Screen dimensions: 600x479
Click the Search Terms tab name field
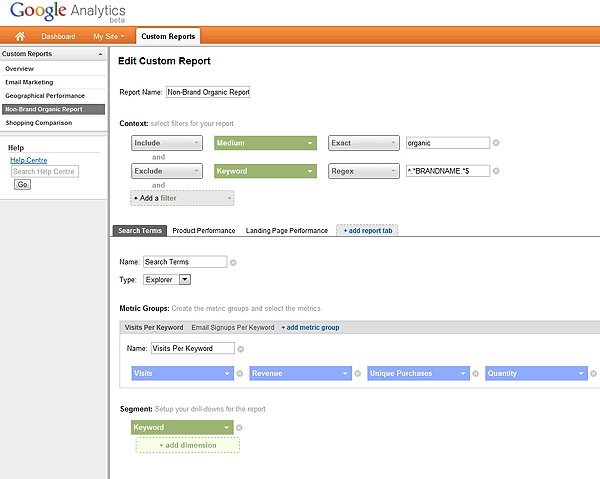point(185,262)
